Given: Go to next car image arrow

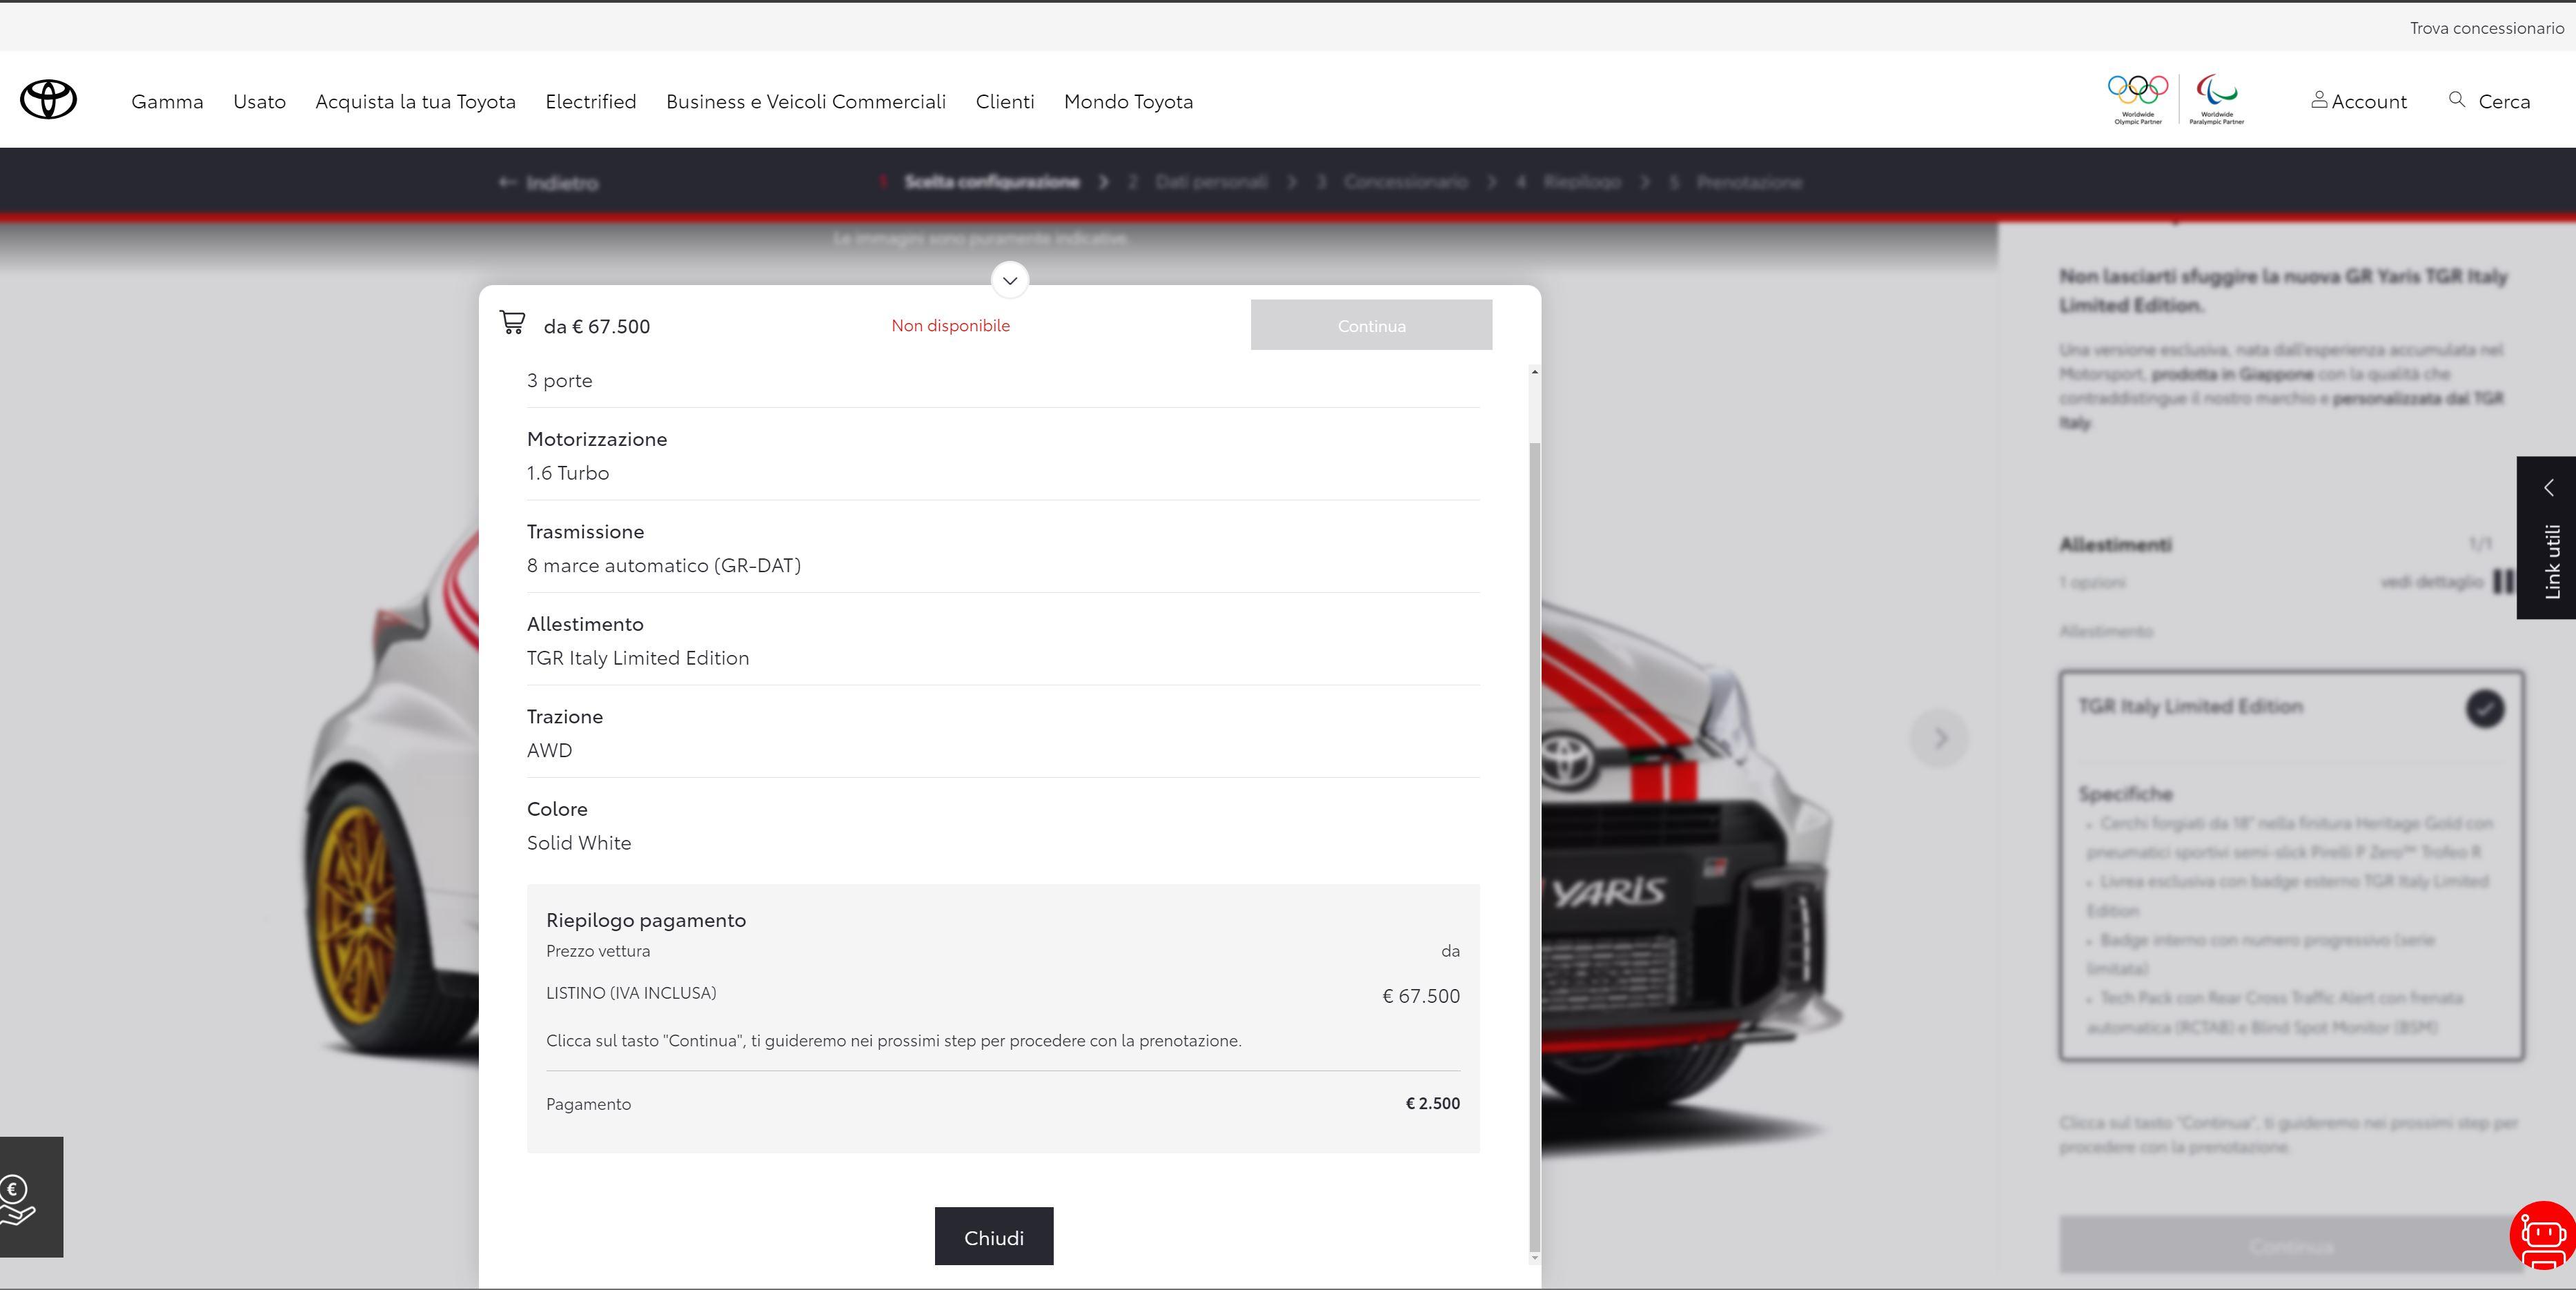Looking at the screenshot, I should [x=1939, y=738].
